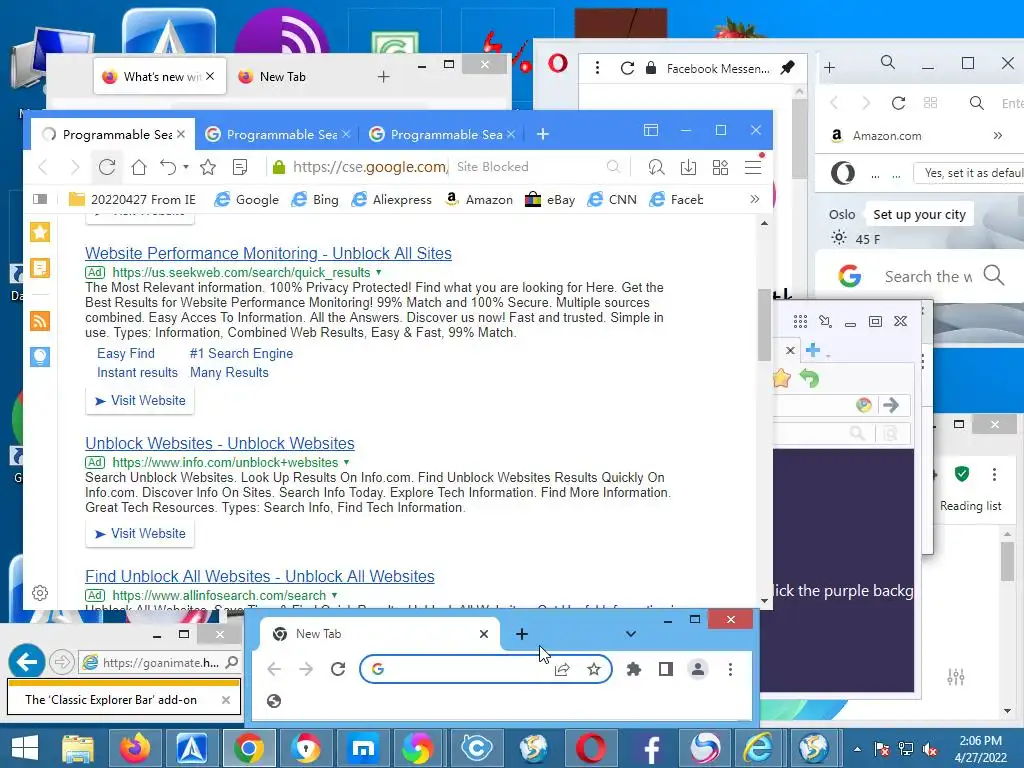This screenshot has width=1024, height=768.
Task: Open equalizer sliders icon beside purple window
Action: coord(956,677)
